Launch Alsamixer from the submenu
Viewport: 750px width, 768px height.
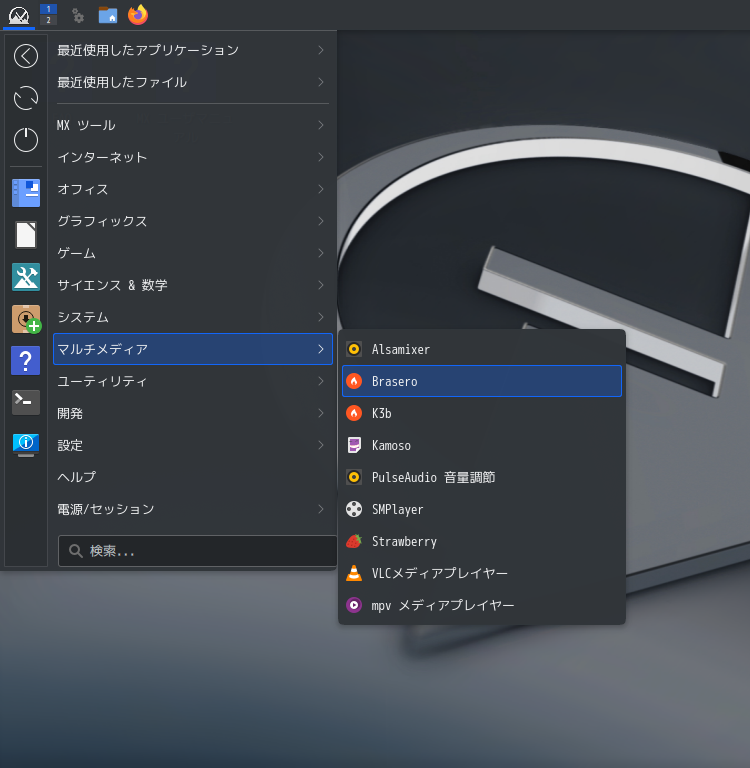coord(482,349)
